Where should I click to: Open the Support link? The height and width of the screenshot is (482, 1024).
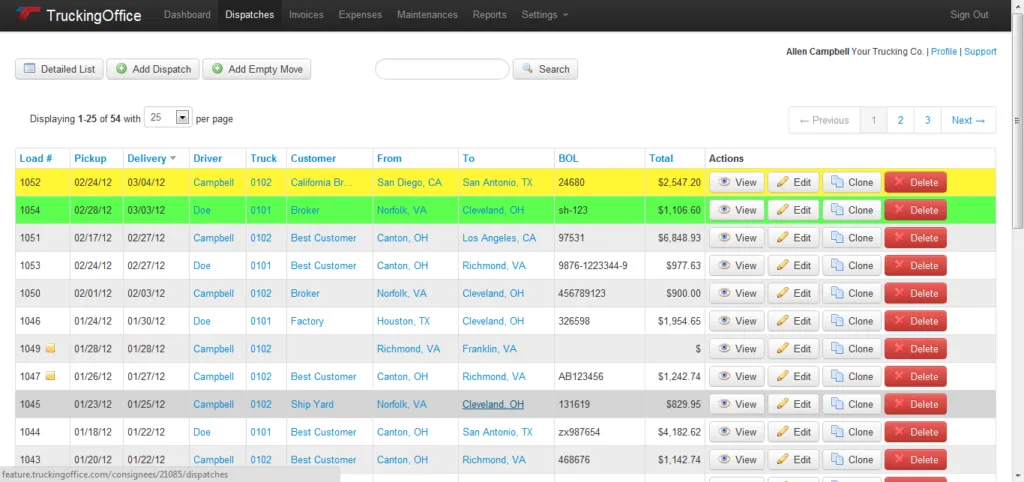coord(980,51)
